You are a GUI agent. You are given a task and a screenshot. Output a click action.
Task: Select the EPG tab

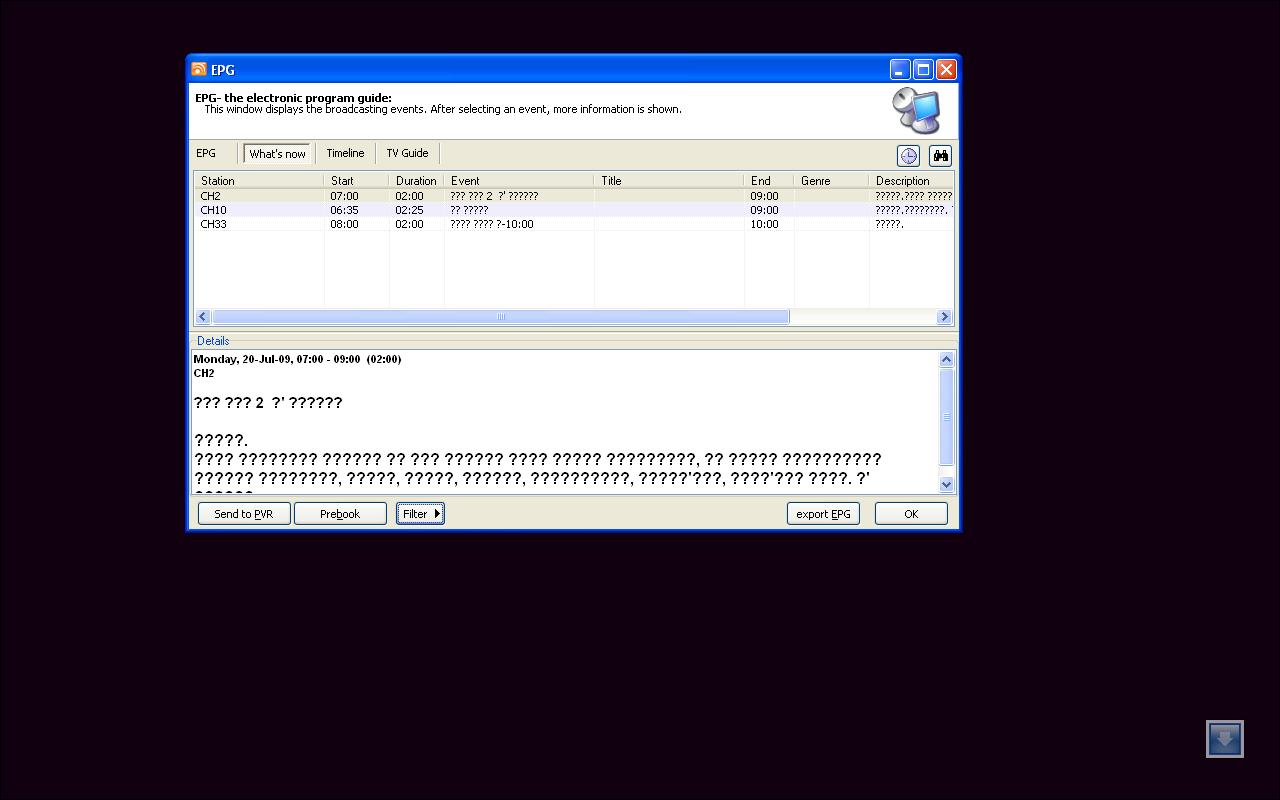coord(206,153)
